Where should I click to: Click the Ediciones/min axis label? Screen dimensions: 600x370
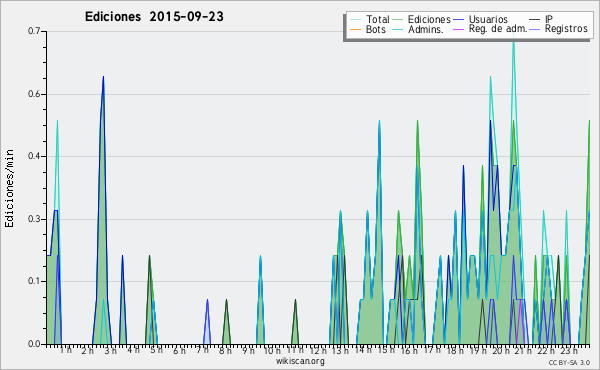pos(9,188)
